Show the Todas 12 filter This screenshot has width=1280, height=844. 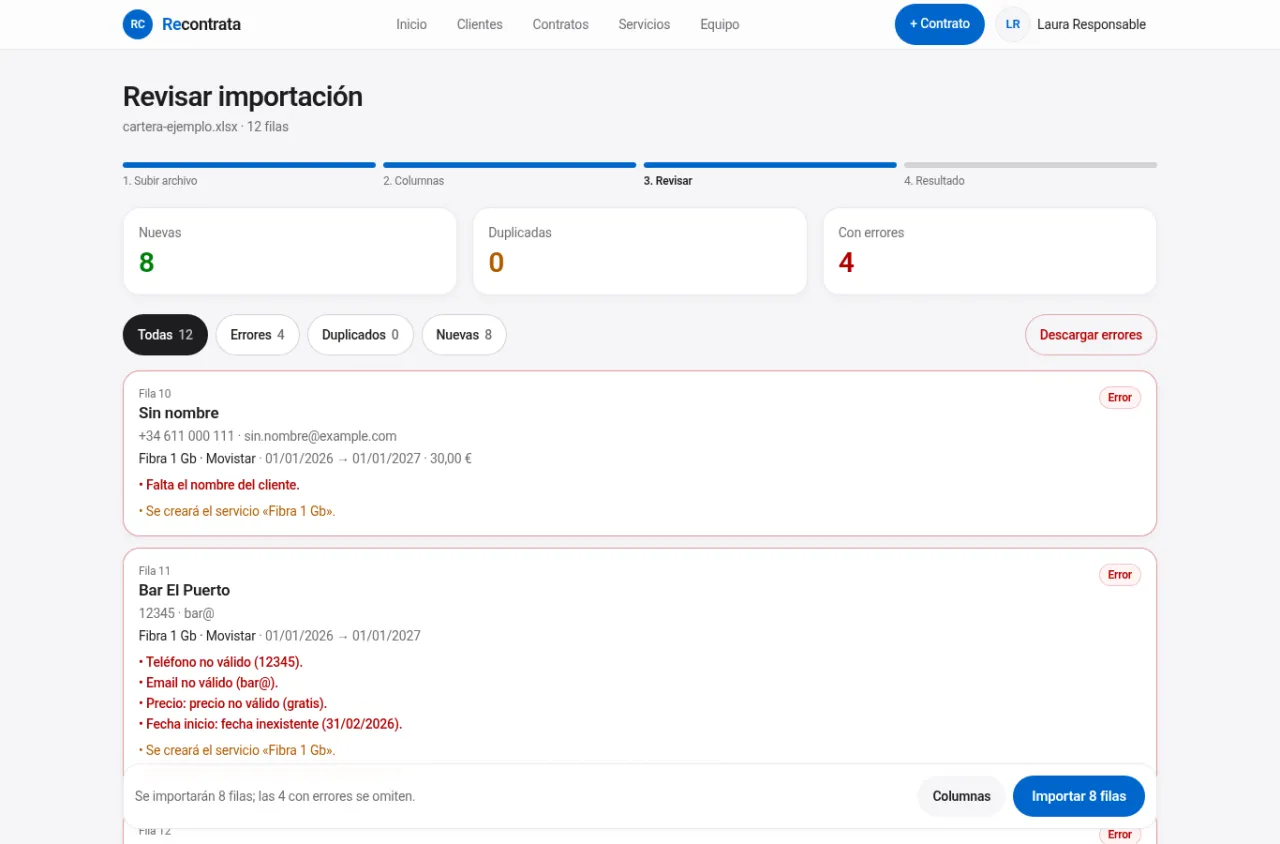(165, 335)
